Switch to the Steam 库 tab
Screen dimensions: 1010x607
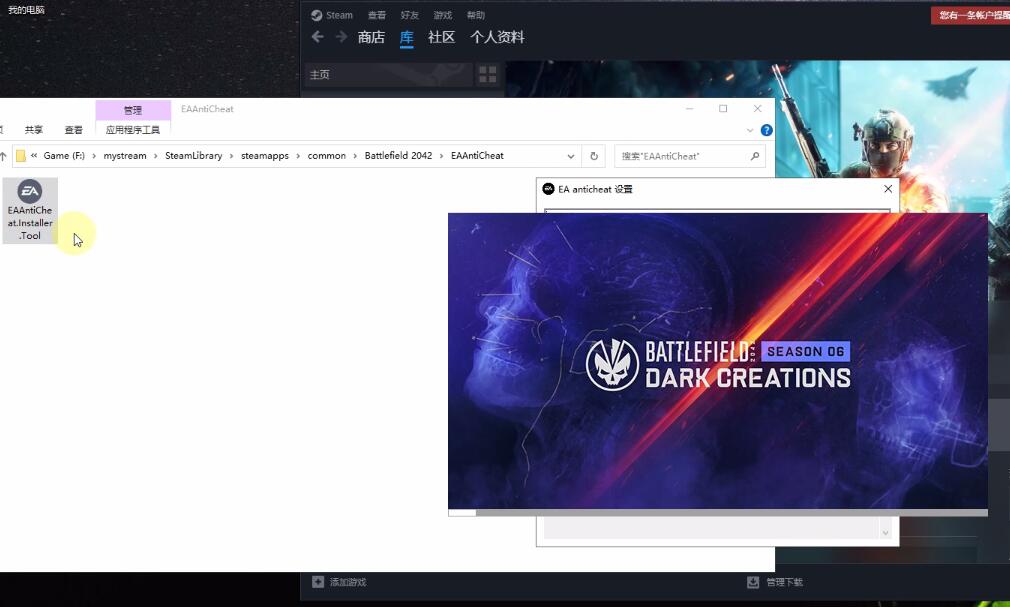pos(406,37)
